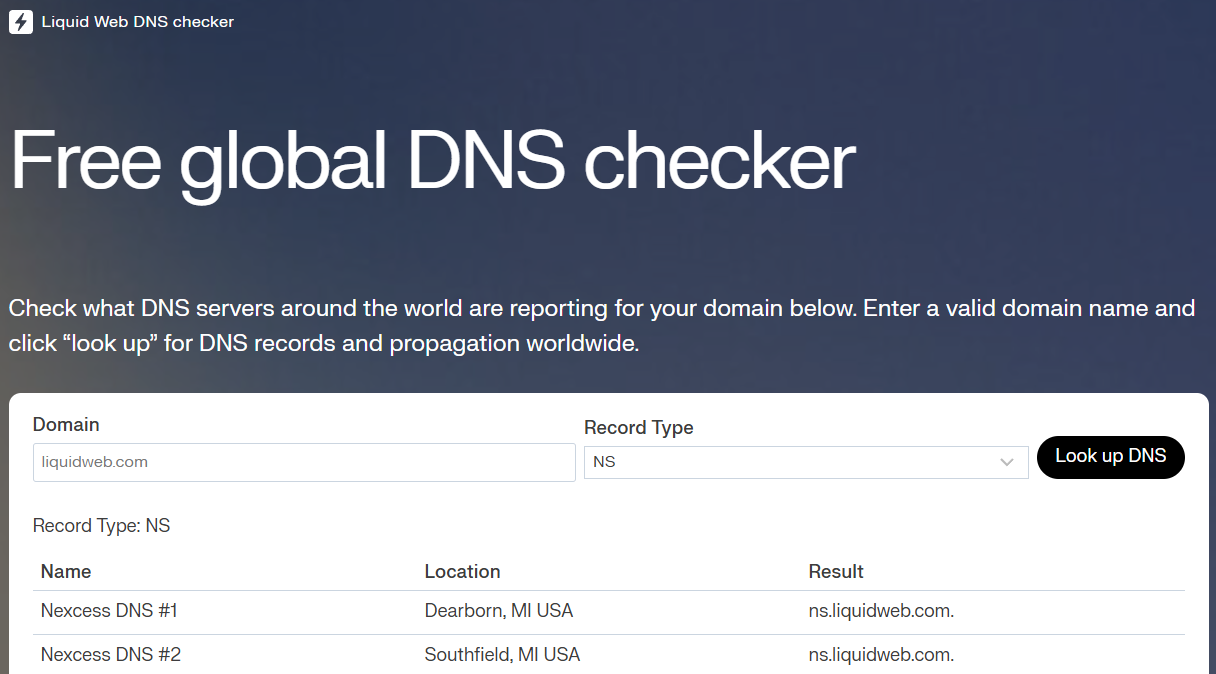Click the Southfield, MI USA location text
Image resolution: width=1216 pixels, height=674 pixels.
coord(502,654)
